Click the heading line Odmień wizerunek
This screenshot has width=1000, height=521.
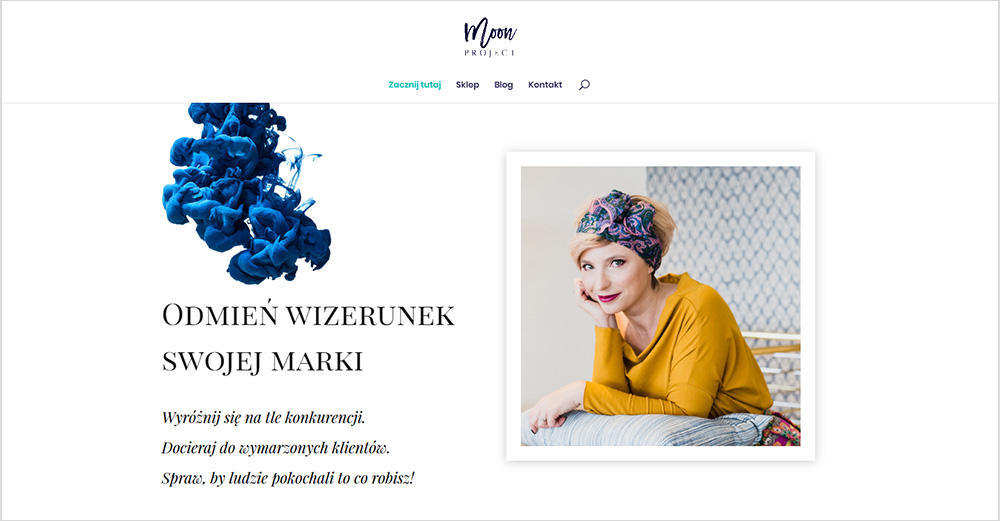click(308, 315)
